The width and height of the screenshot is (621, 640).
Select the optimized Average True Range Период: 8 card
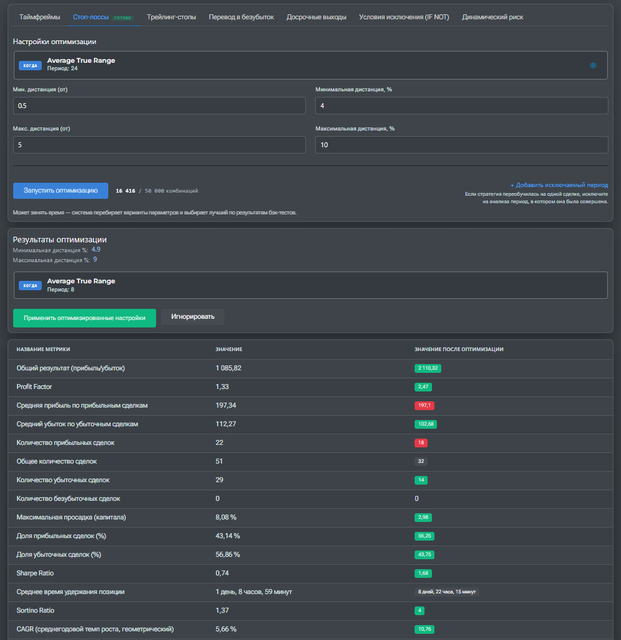[310, 285]
